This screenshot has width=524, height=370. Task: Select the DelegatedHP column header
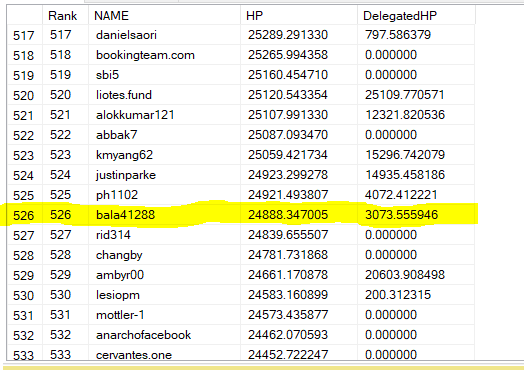click(x=416, y=15)
